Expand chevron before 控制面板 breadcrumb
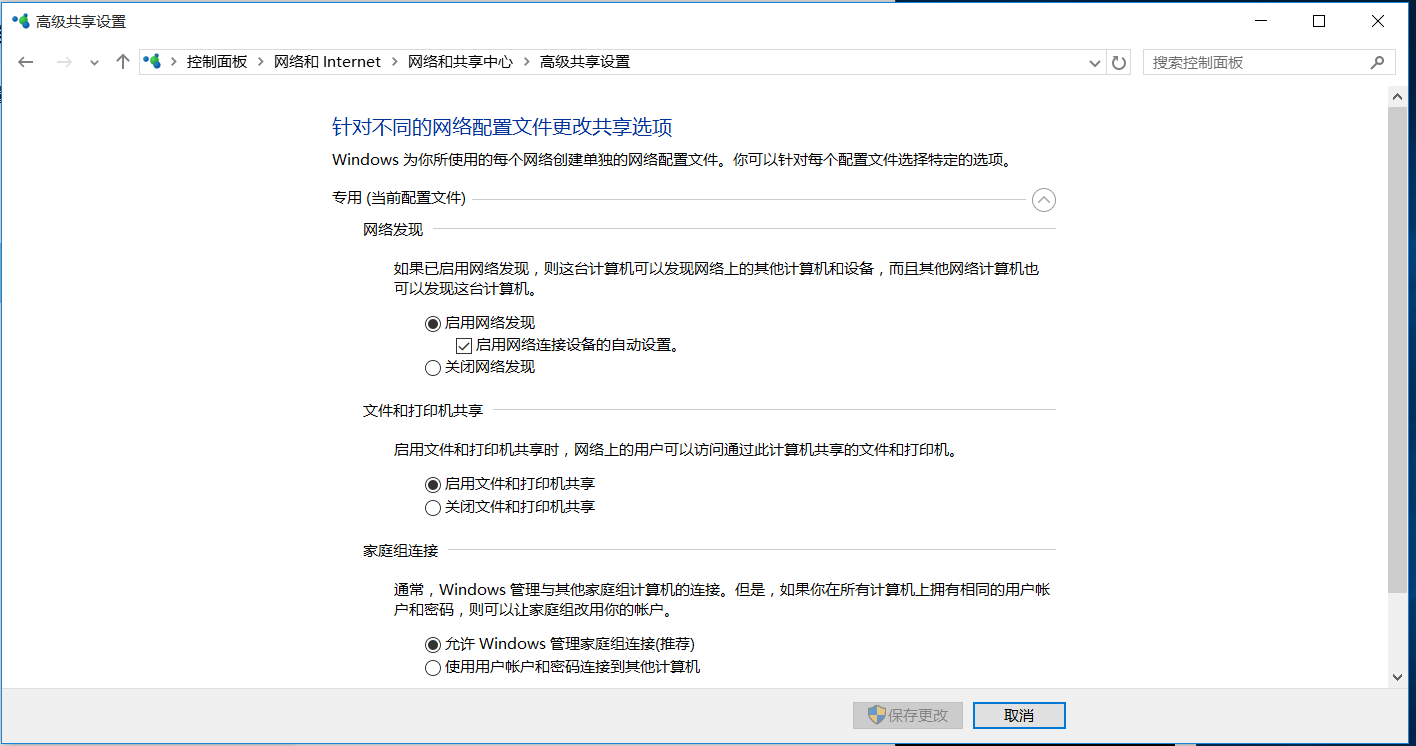The height and width of the screenshot is (746, 1416). (173, 62)
